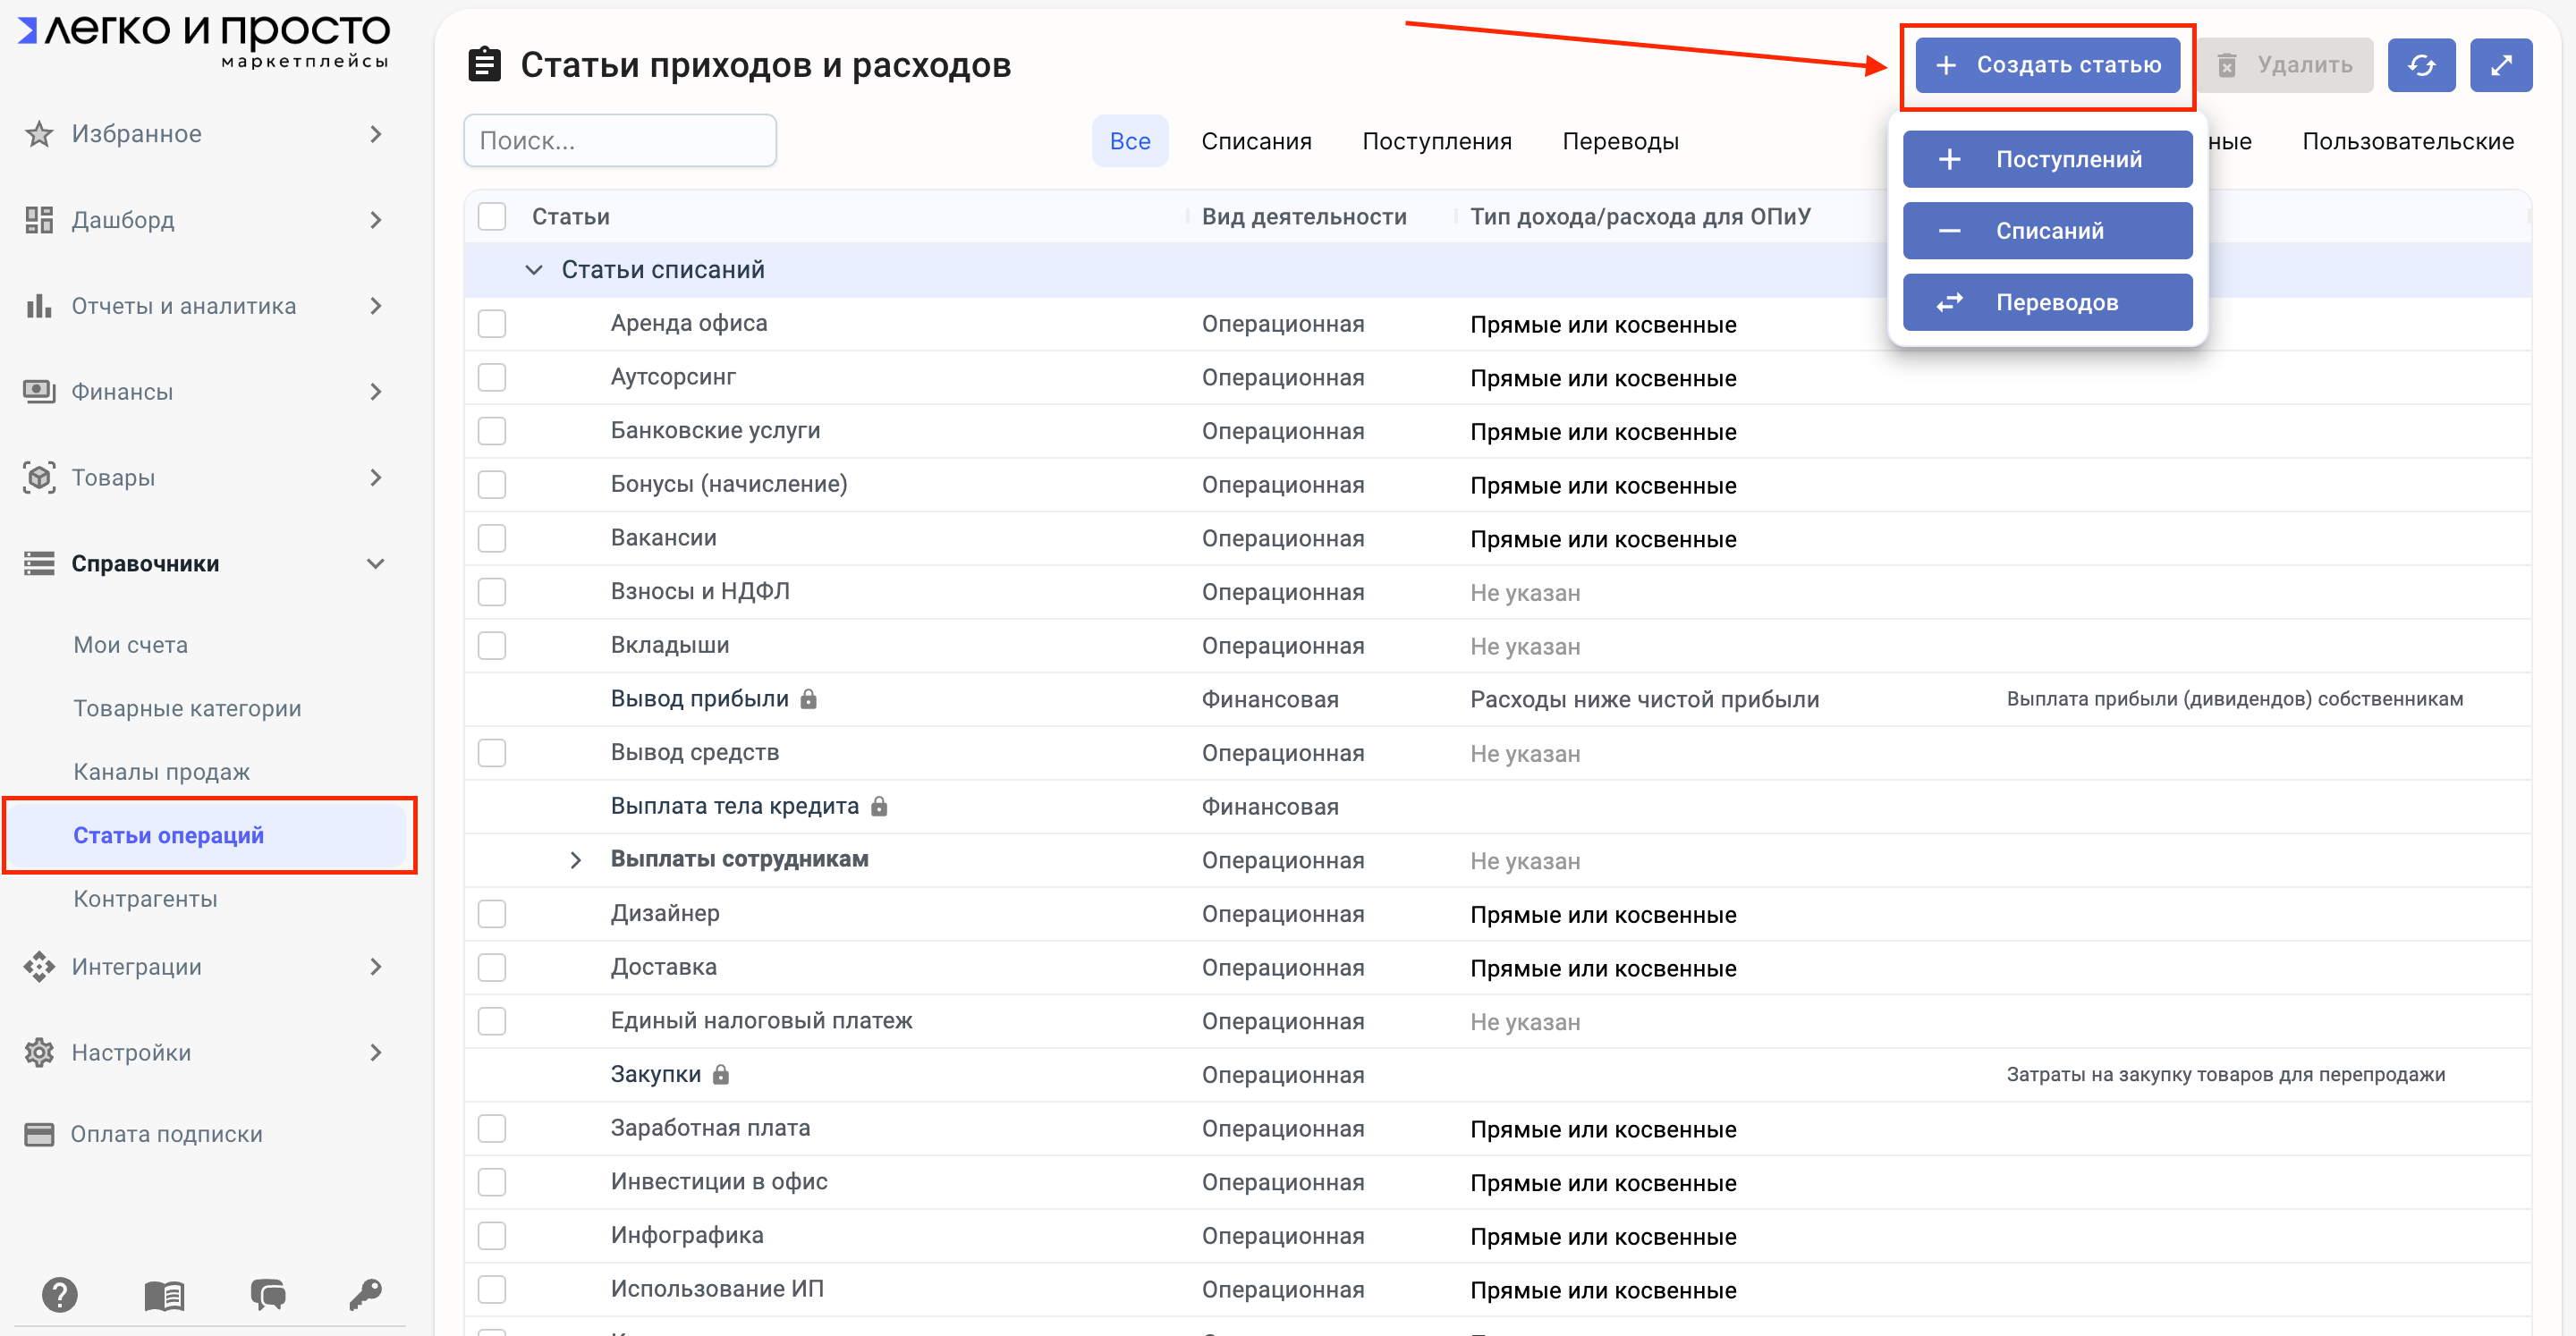Tick the Доставка row checkbox
Viewport: 2576px width, 1336px height.
pyautogui.click(x=492, y=967)
